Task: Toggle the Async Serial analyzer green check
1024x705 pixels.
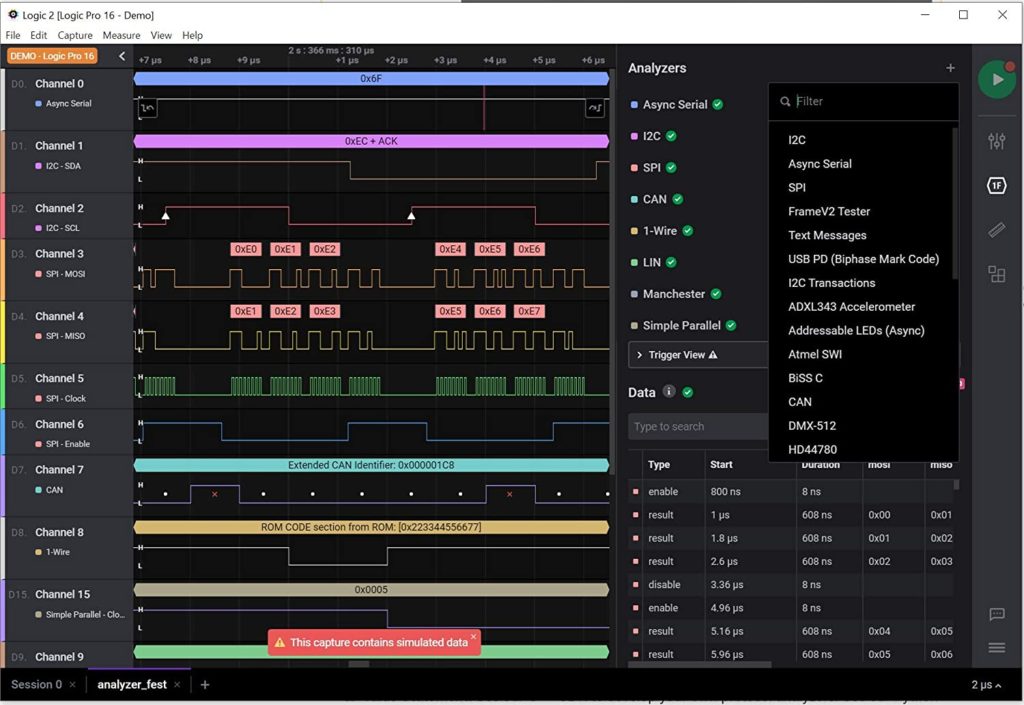Action: click(718, 104)
